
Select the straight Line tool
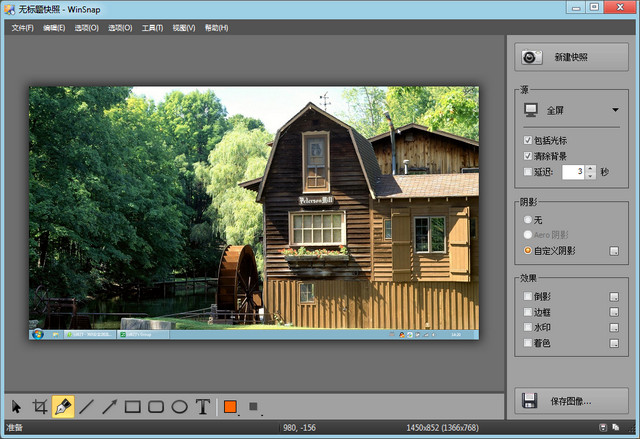tap(86, 407)
